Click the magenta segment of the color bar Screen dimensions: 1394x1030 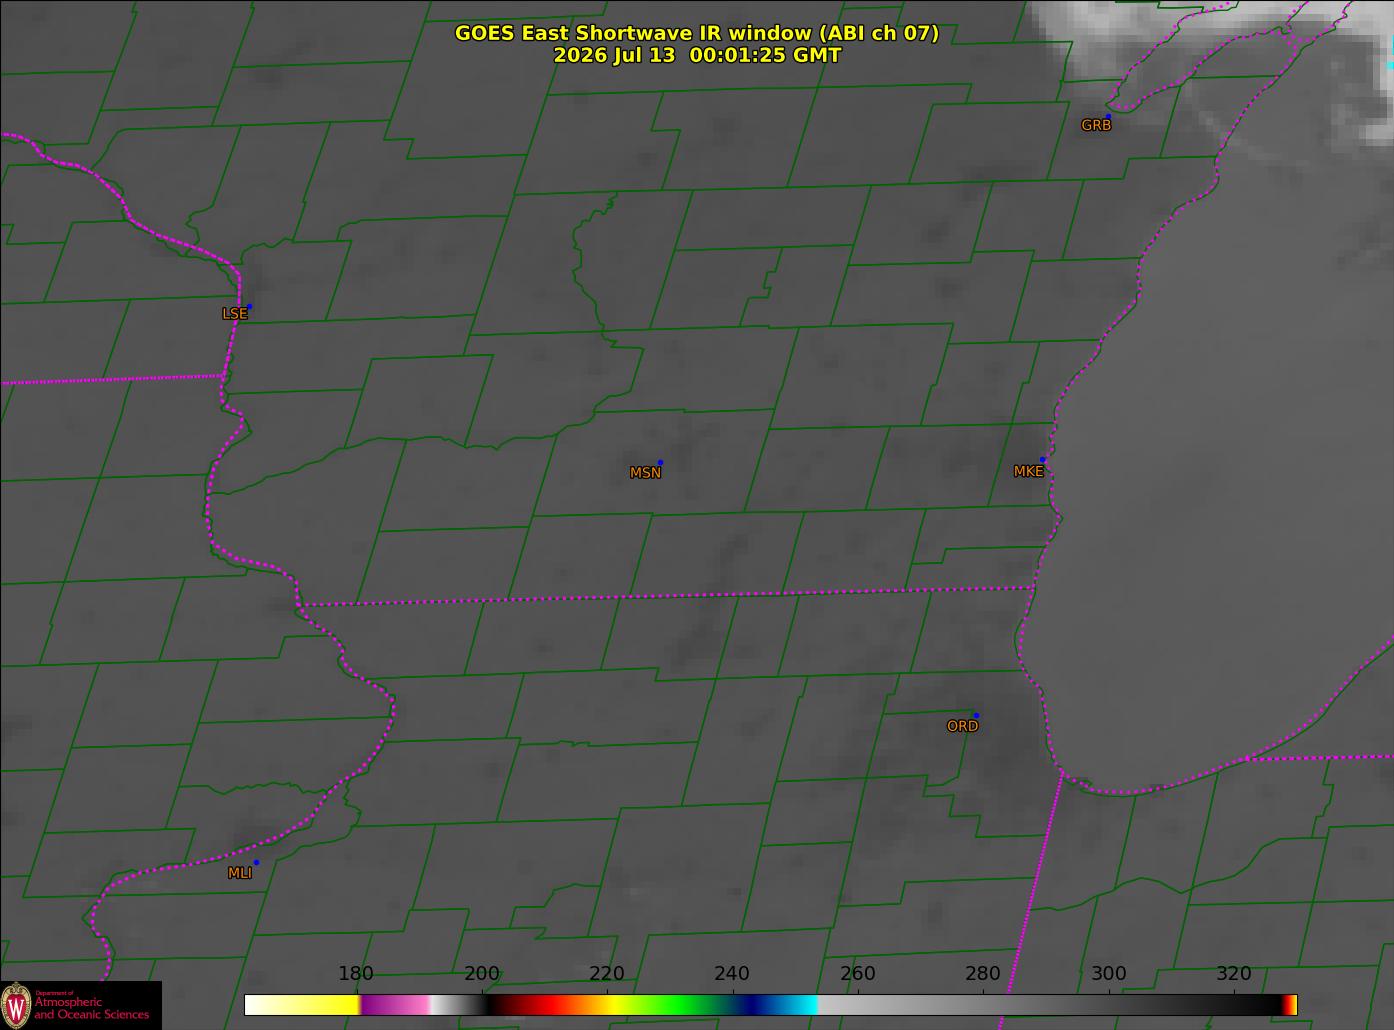(395, 1005)
